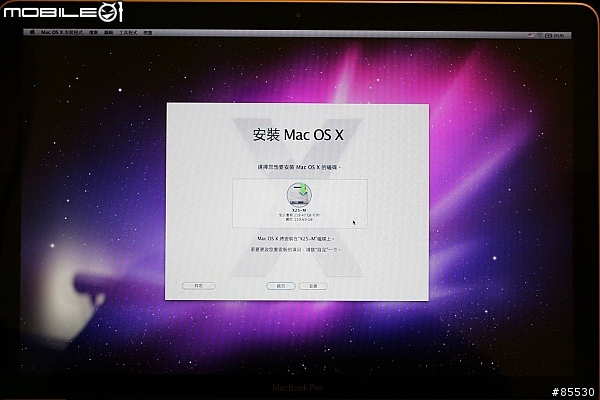Select the X25-M disk icon
The image size is (600, 400).
tap(299, 195)
